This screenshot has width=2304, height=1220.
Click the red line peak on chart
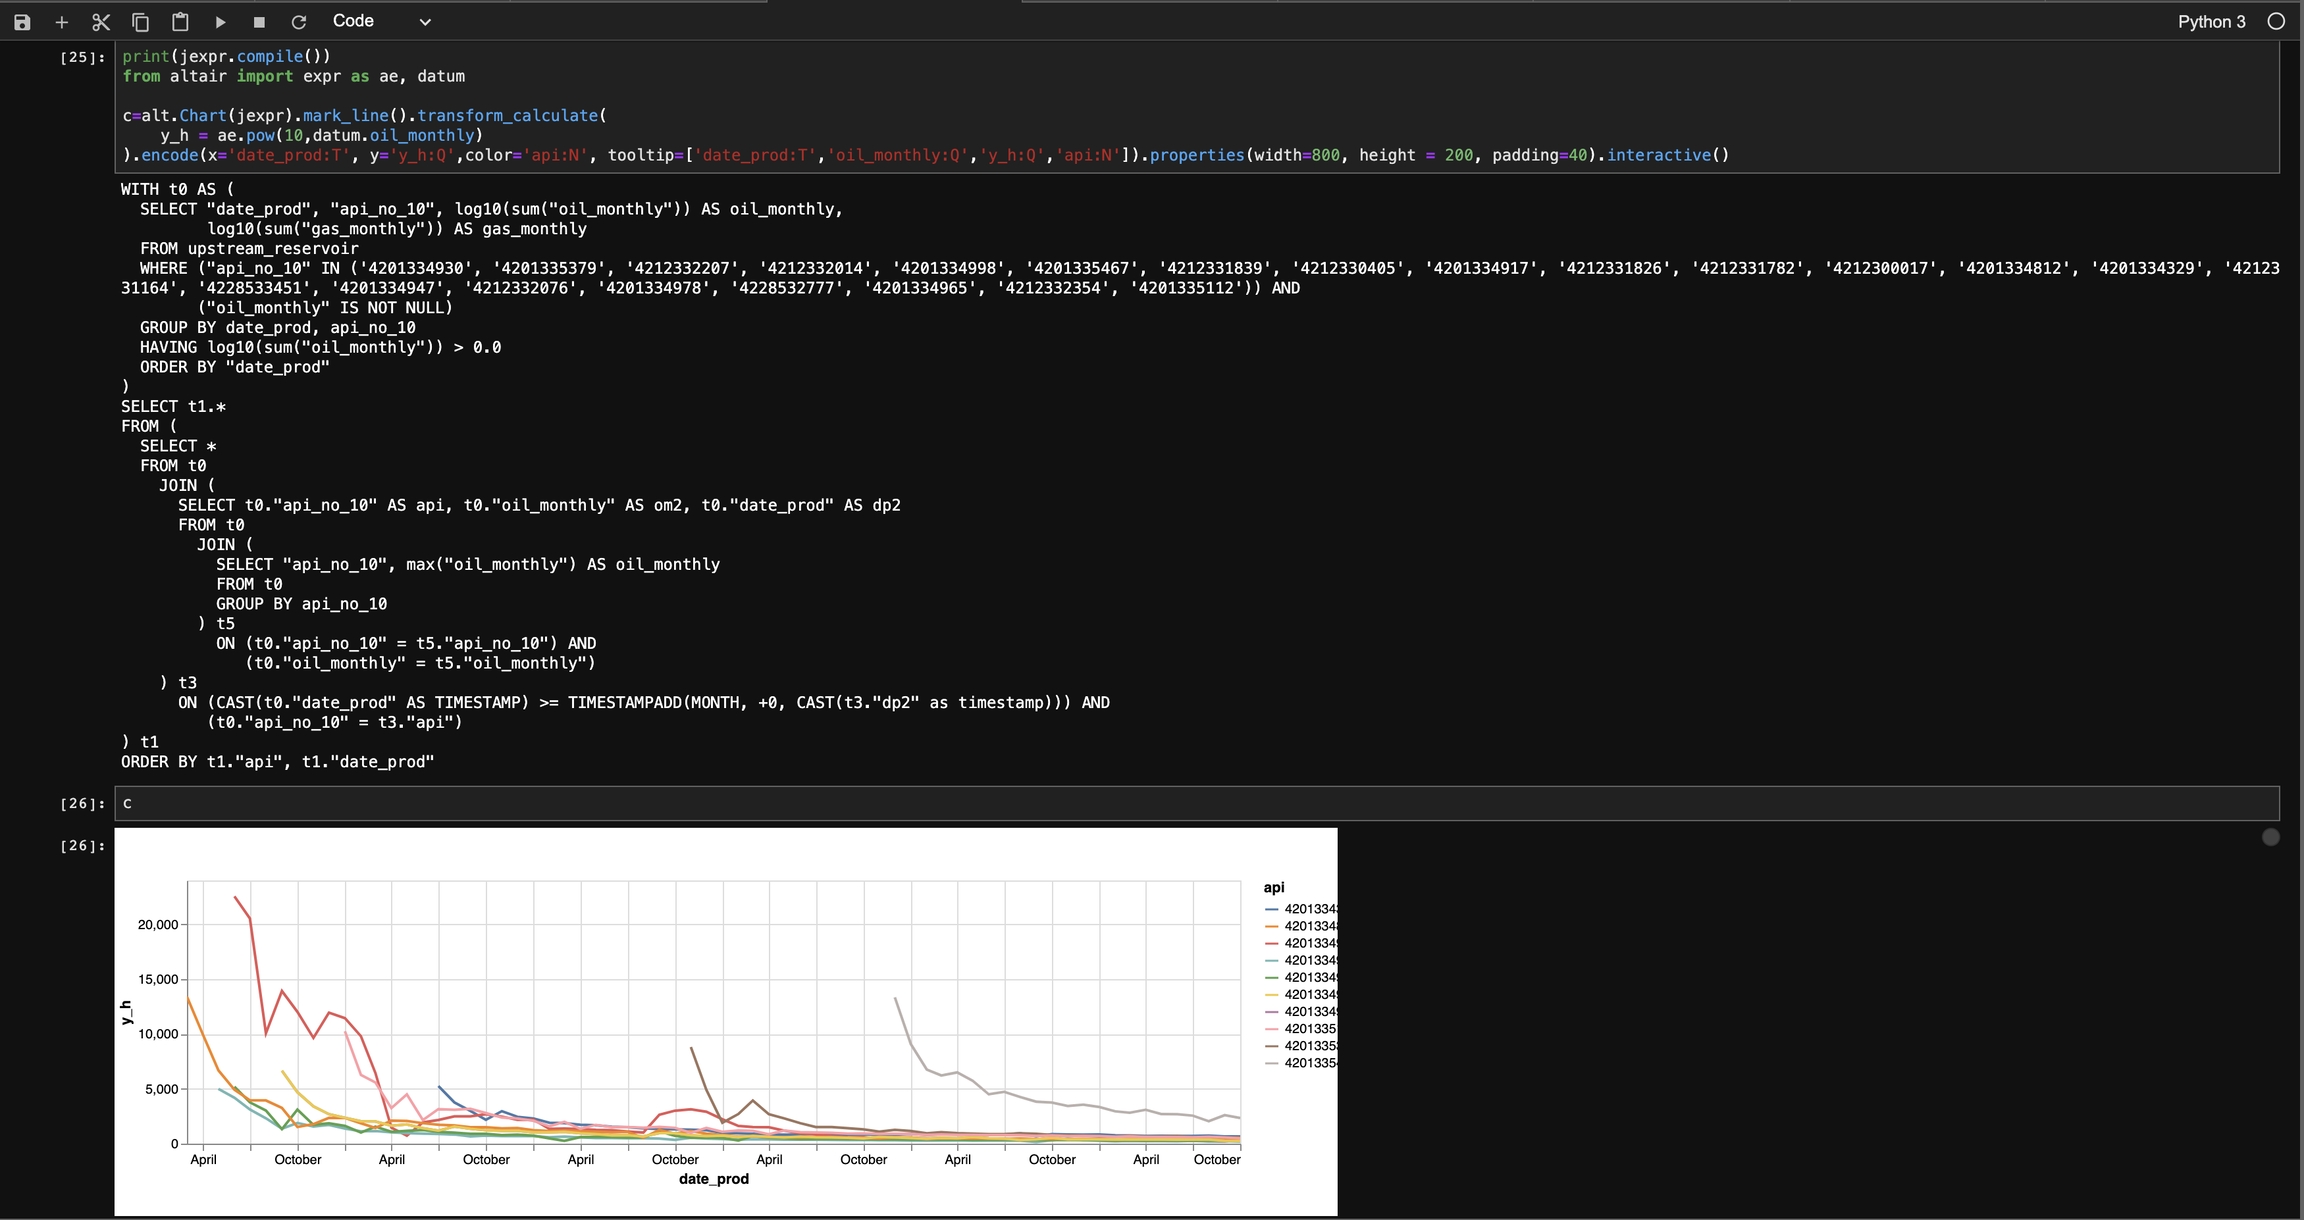(236, 897)
